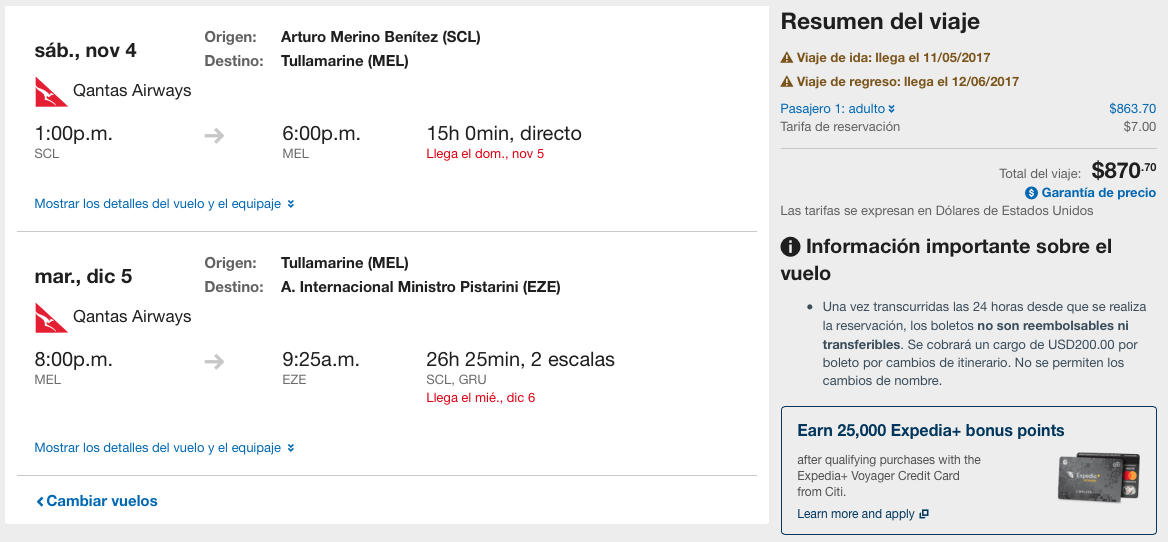Click the $863.70 adult fare amount
The width and height of the screenshot is (1168, 542).
[x=1132, y=109]
